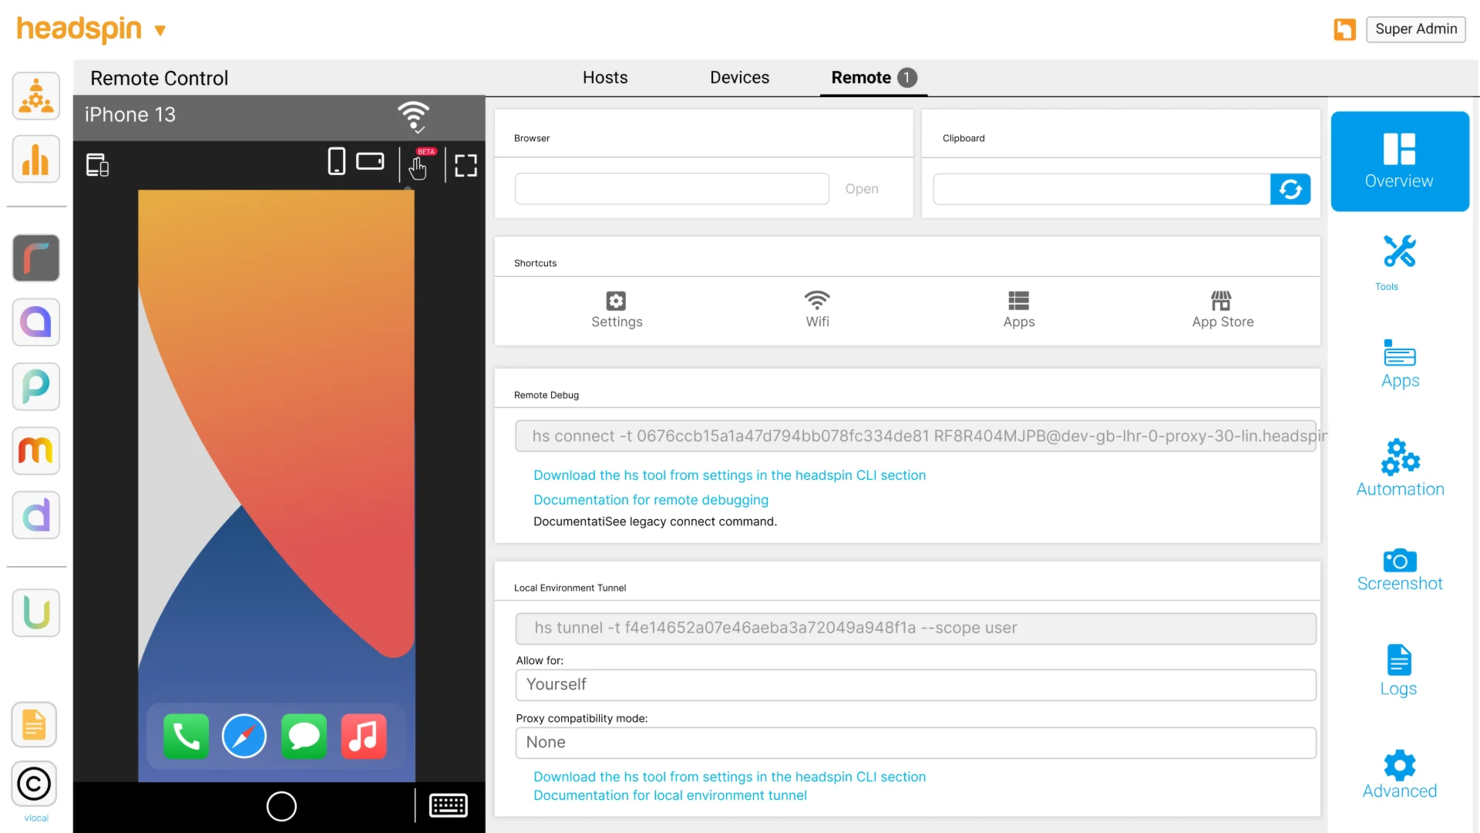Screen dimensions: 1480x833
Task: Open the Proxy compatibility mode dropdown
Action: [915, 743]
